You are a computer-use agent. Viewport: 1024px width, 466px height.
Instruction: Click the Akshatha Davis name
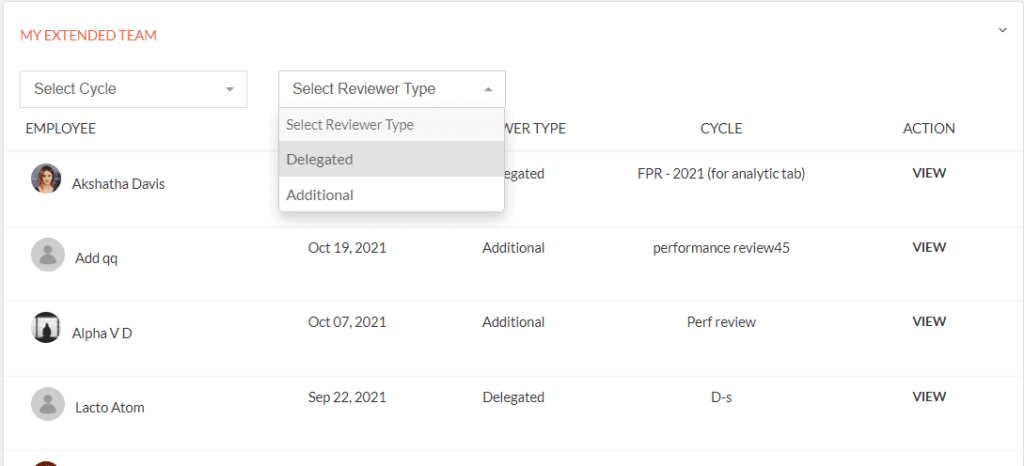118,184
